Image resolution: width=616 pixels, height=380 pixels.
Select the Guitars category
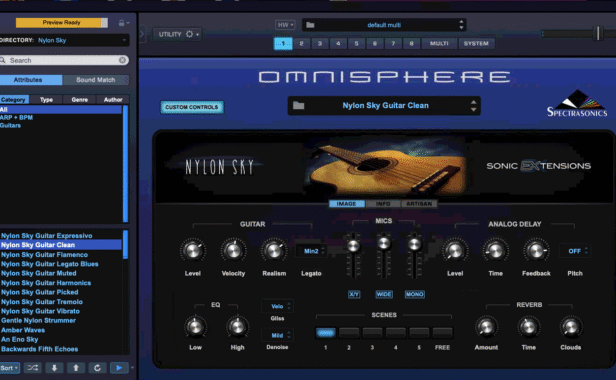point(61,125)
